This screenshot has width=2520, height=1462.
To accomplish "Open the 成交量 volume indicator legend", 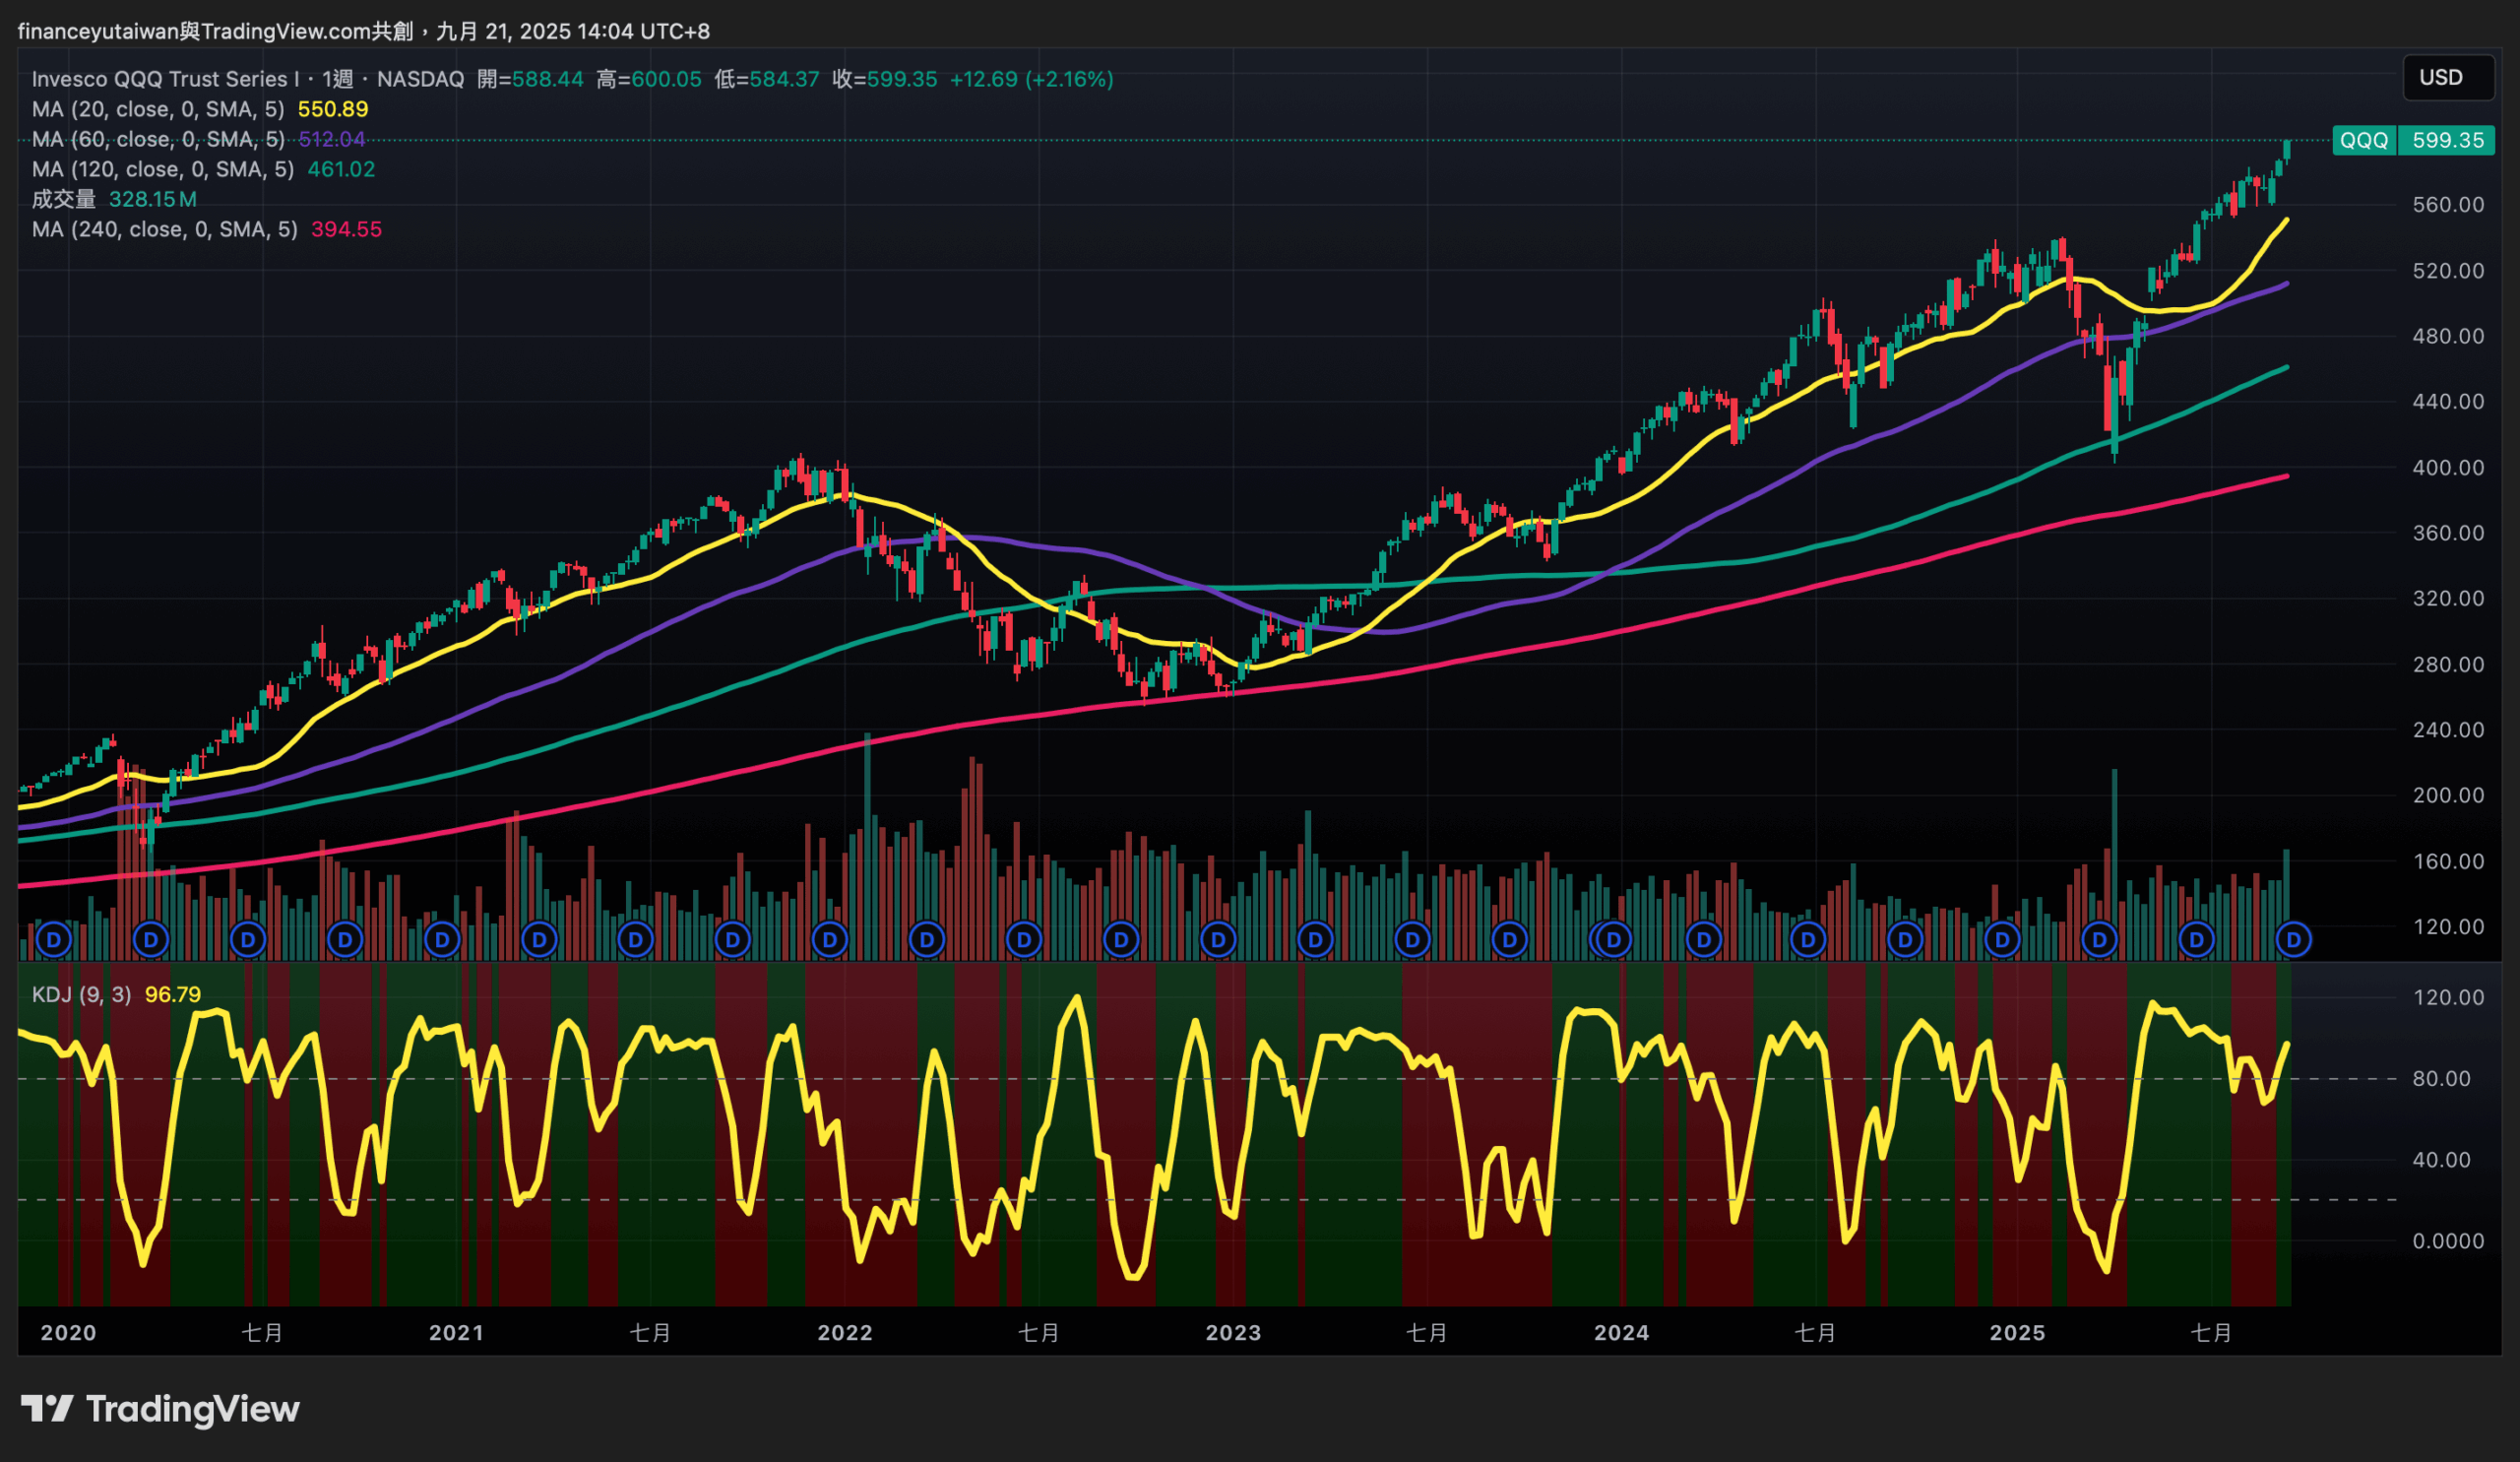I will (64, 199).
